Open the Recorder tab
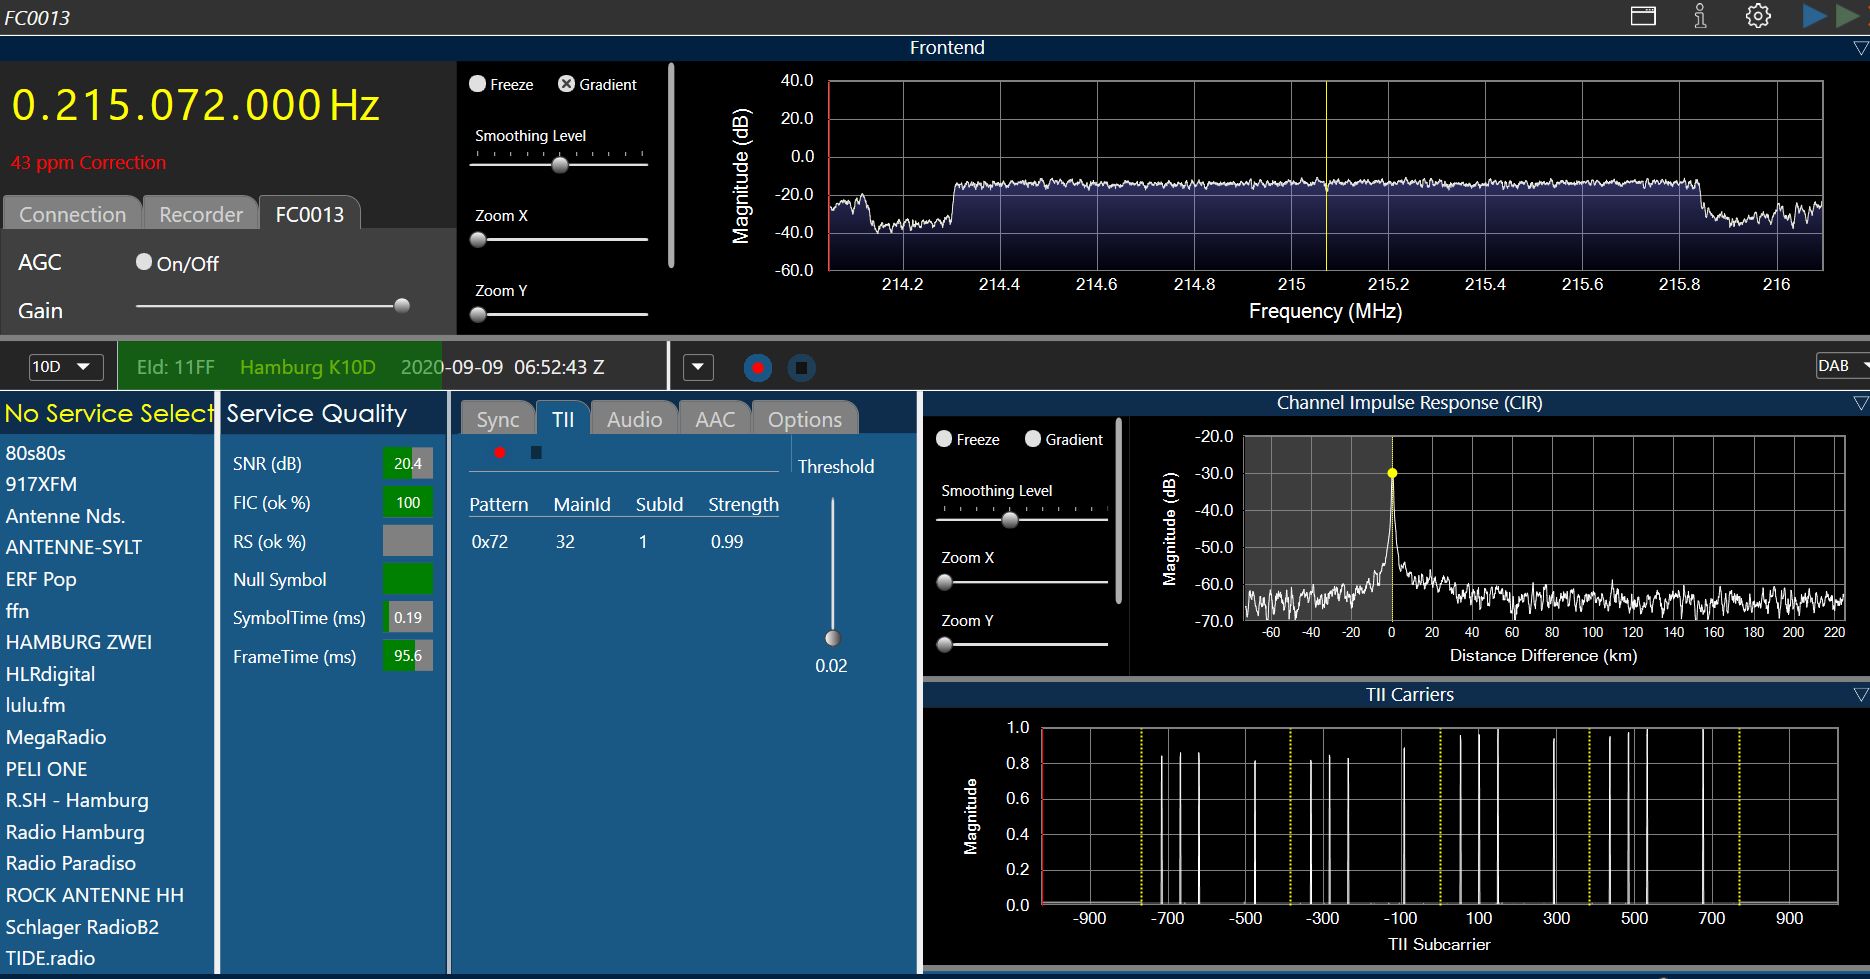1870x979 pixels. click(201, 214)
